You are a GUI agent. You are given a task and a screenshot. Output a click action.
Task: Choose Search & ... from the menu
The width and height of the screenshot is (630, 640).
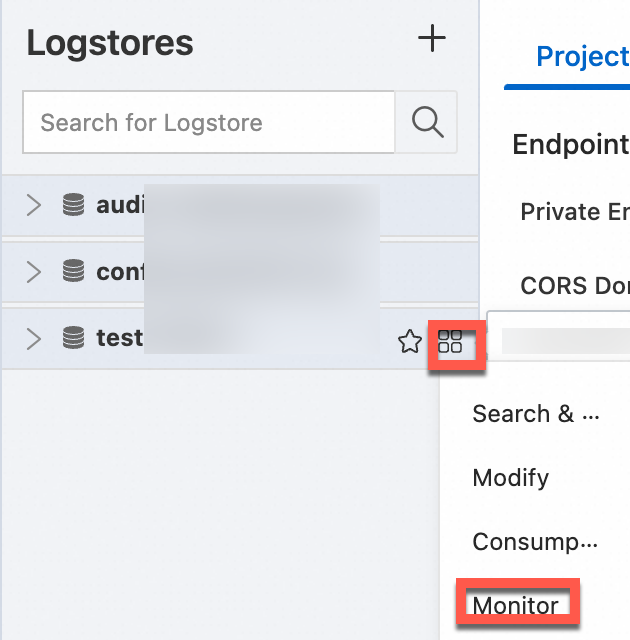pyautogui.click(x=535, y=414)
